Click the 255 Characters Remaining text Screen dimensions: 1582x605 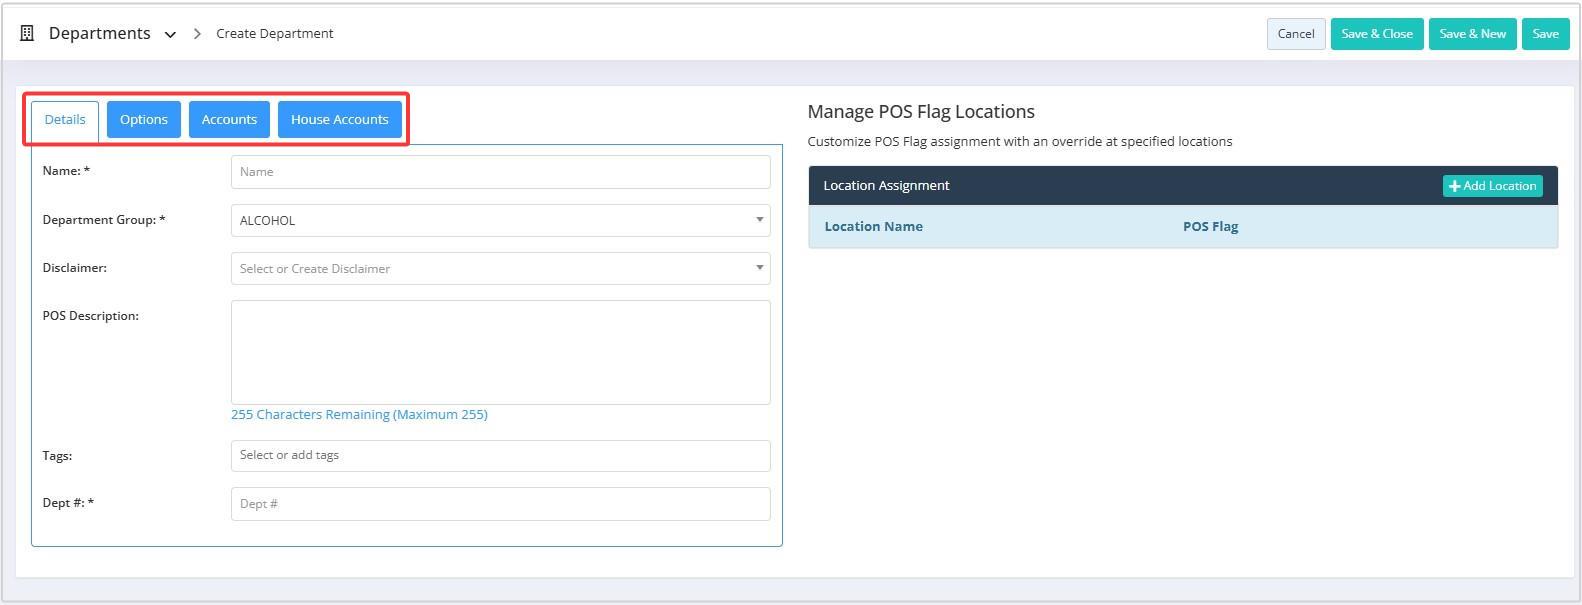click(359, 414)
